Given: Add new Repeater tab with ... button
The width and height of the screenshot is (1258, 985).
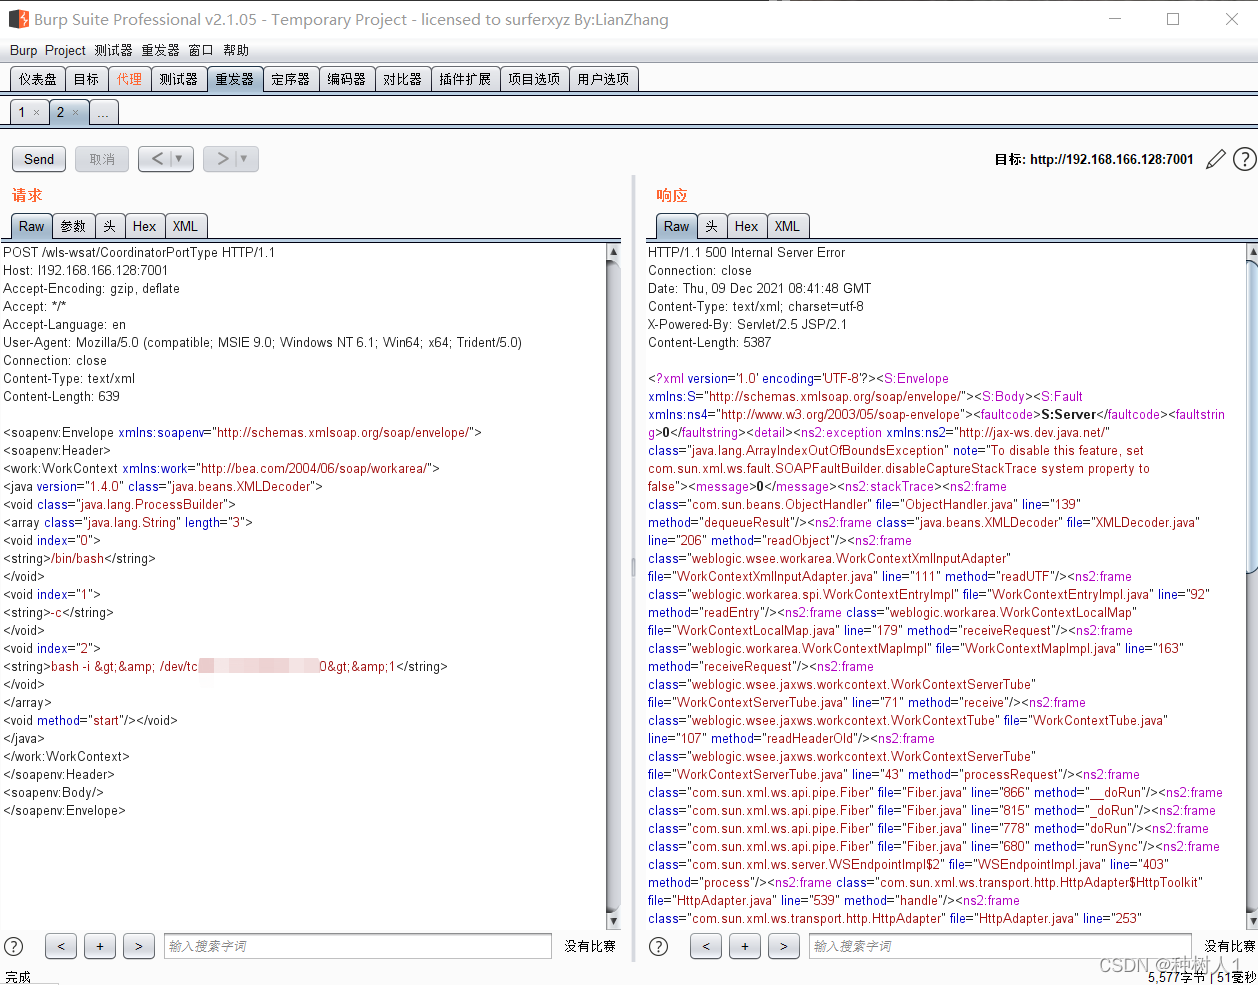Looking at the screenshot, I should (x=103, y=112).
